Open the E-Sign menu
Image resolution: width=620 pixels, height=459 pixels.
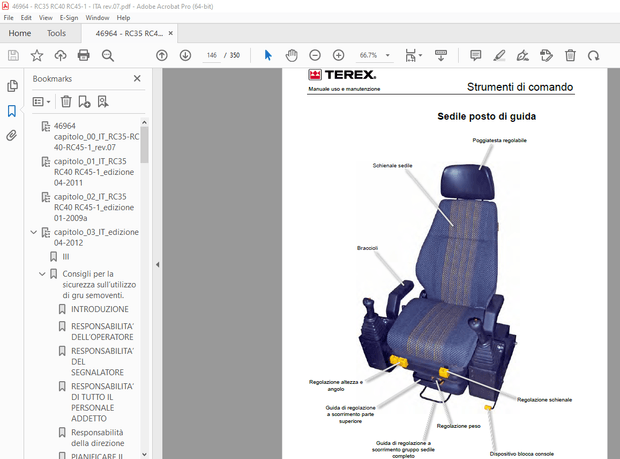(x=69, y=18)
